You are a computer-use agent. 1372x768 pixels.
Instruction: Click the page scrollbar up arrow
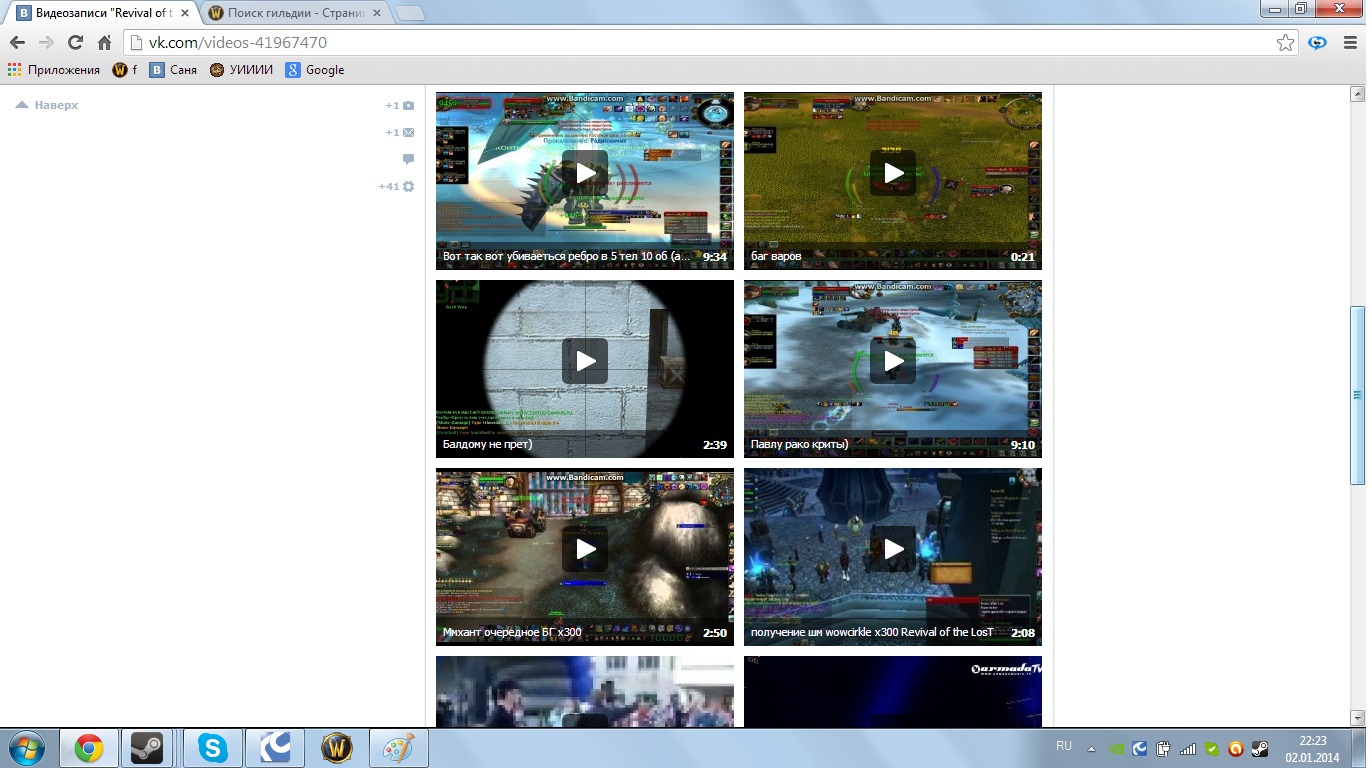[x=1358, y=95]
